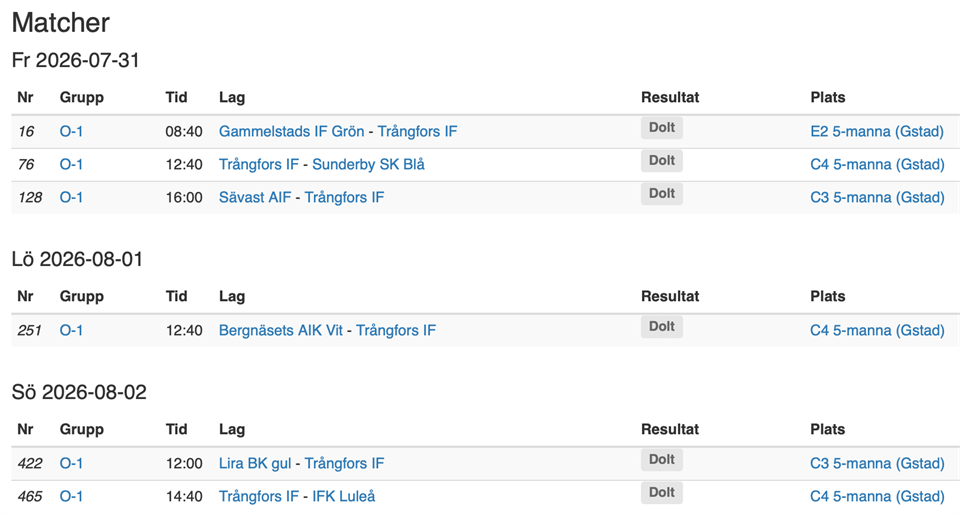Click group O-1 link for match 465
Screen dimensions: 960x515
[x=71, y=497]
